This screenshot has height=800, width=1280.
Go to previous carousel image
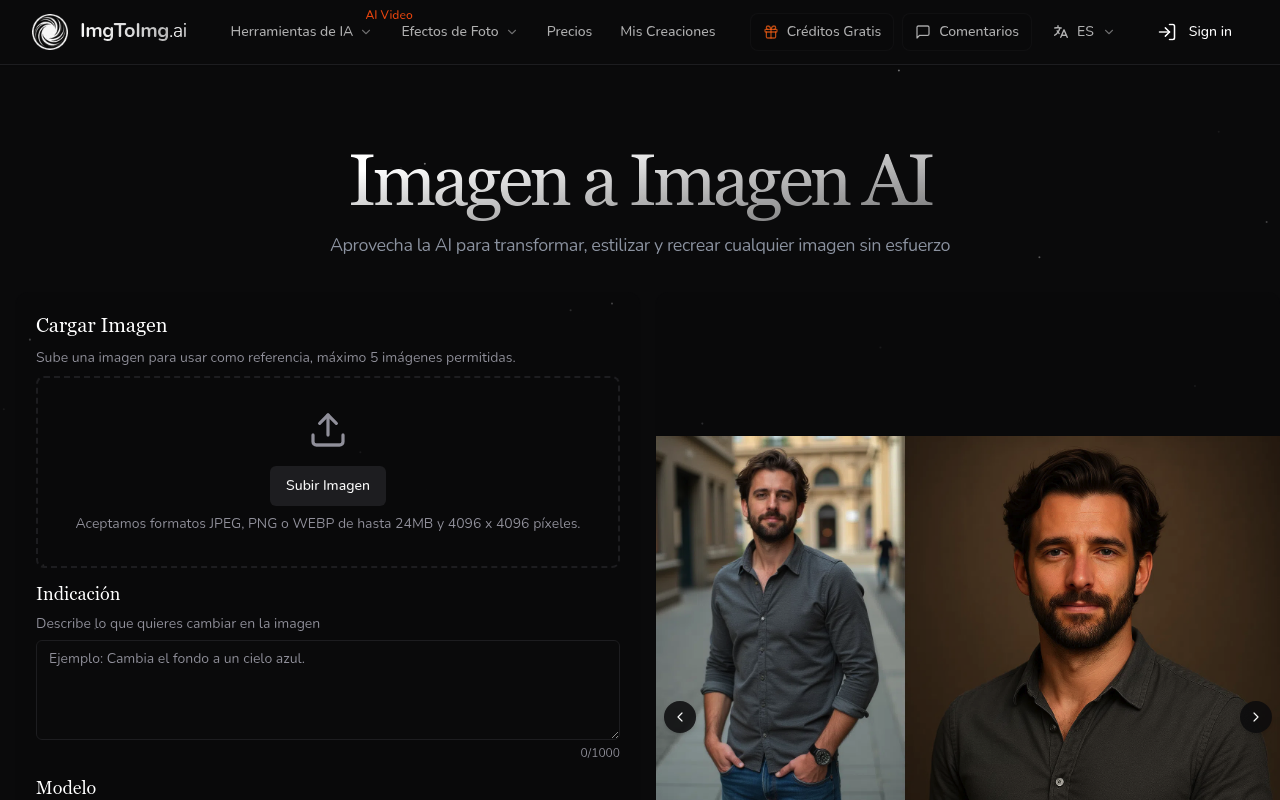pos(680,717)
